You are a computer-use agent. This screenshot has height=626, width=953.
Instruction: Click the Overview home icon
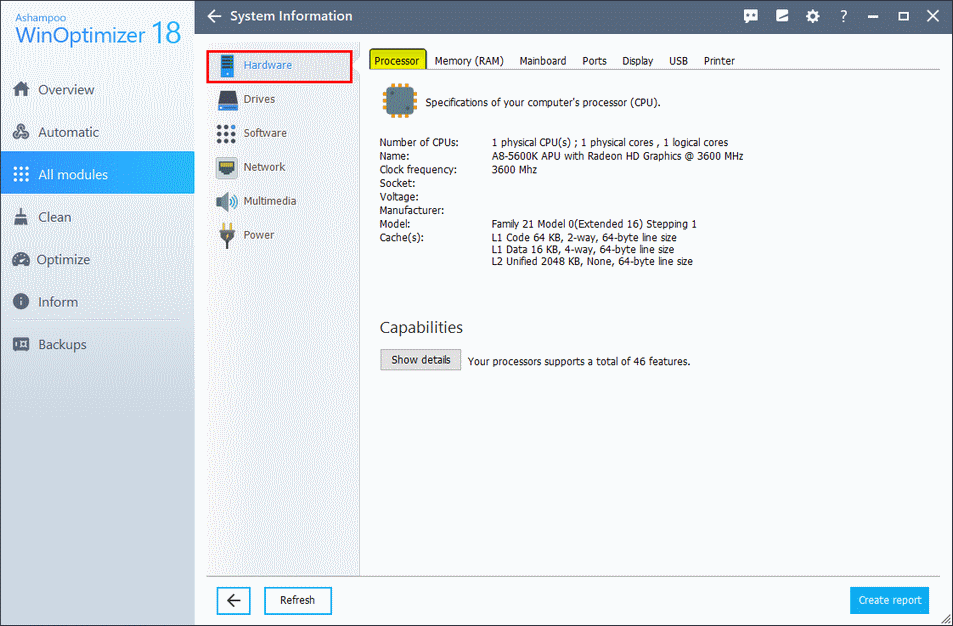(21, 89)
